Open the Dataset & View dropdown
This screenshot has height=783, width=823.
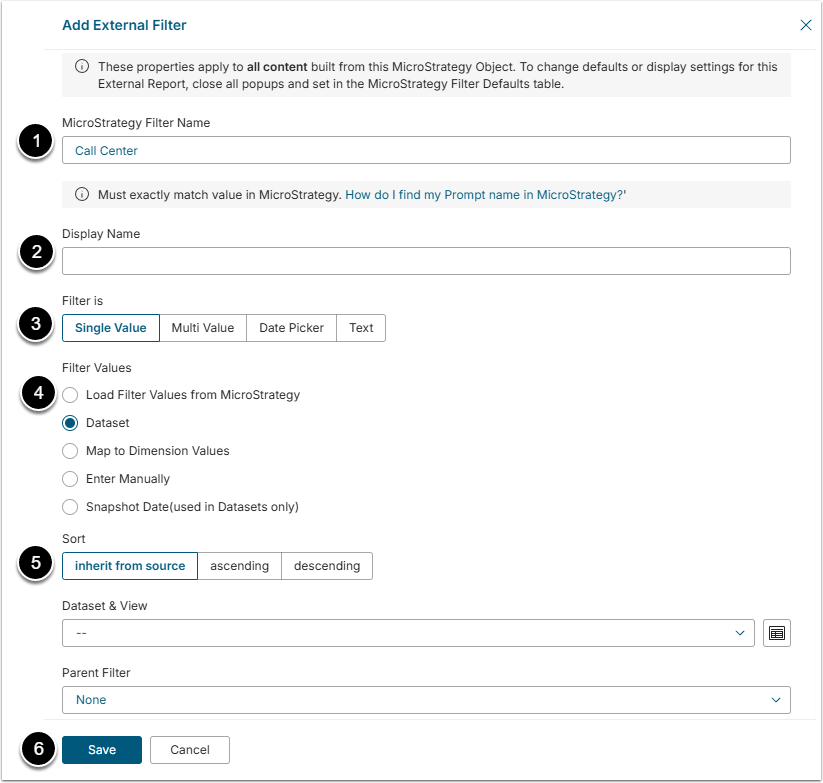pyautogui.click(x=407, y=633)
